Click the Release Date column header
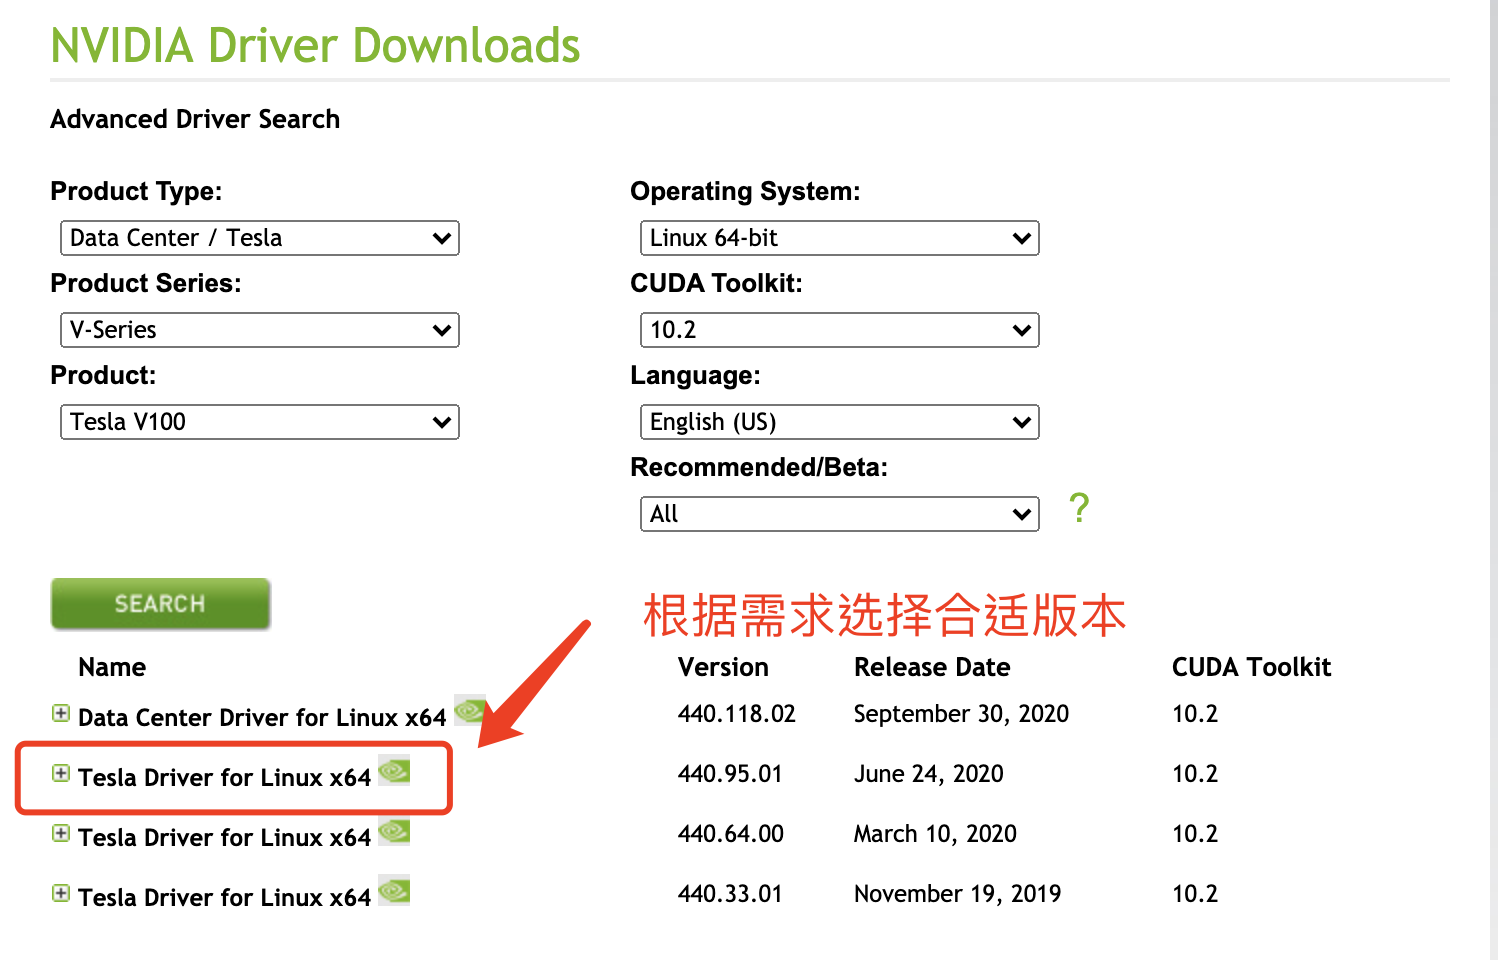The width and height of the screenshot is (1498, 960). coord(932,667)
